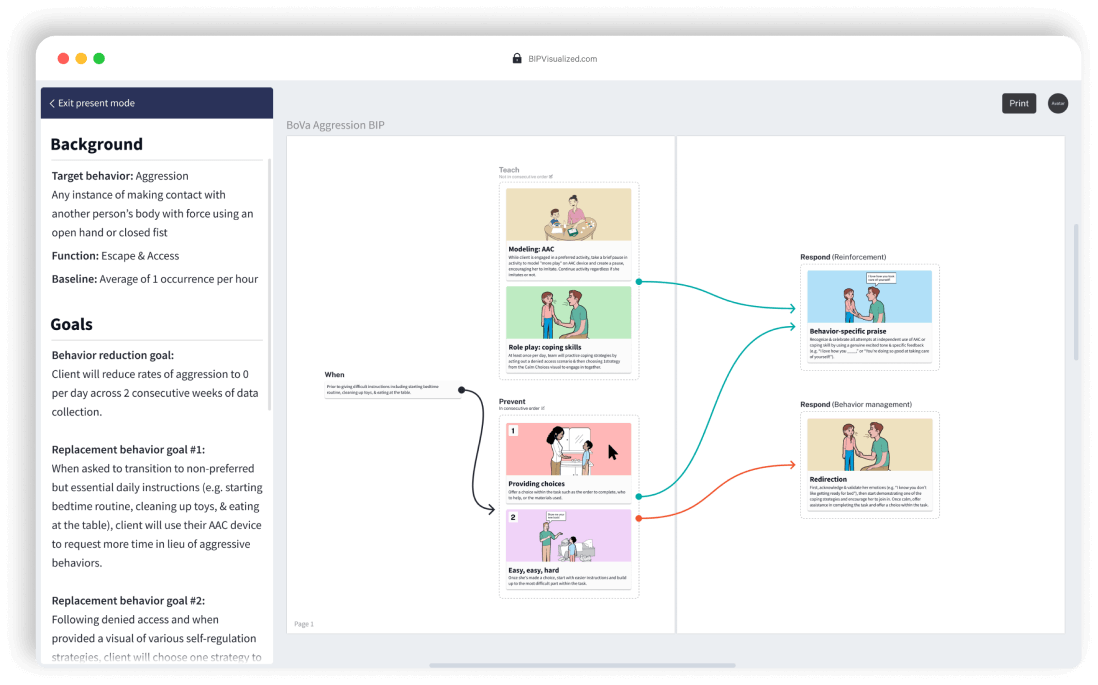Click the black connector dot on the When card
The width and height of the screenshot is (1098, 685).
coord(460,388)
